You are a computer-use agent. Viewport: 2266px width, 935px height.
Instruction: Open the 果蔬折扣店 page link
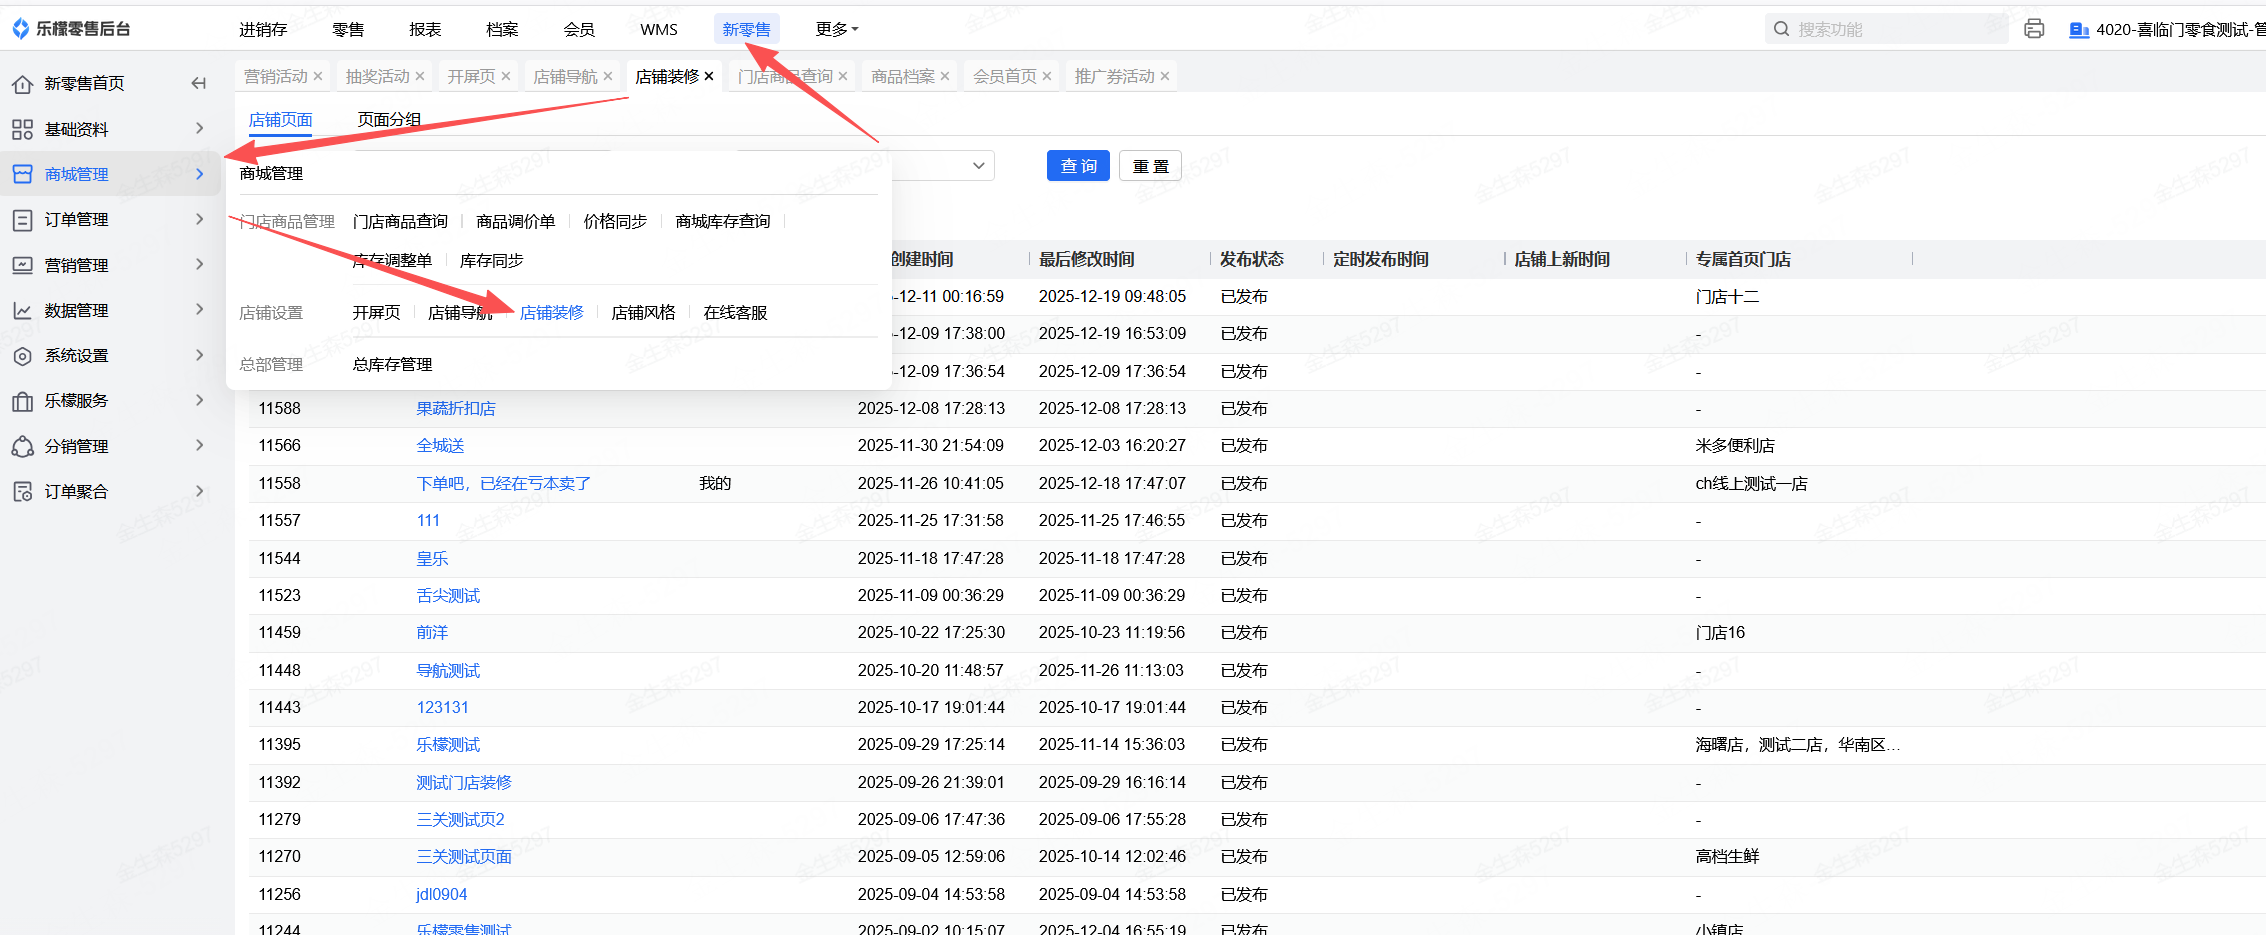pos(456,408)
